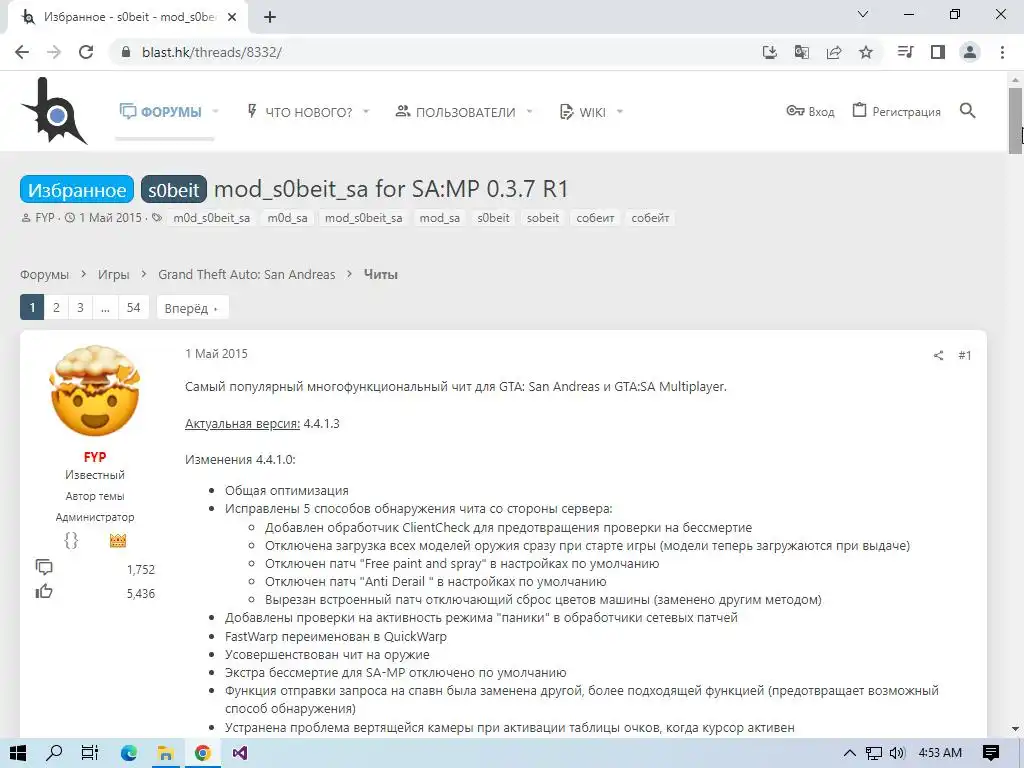Open media control icon in toolbar

(906, 52)
